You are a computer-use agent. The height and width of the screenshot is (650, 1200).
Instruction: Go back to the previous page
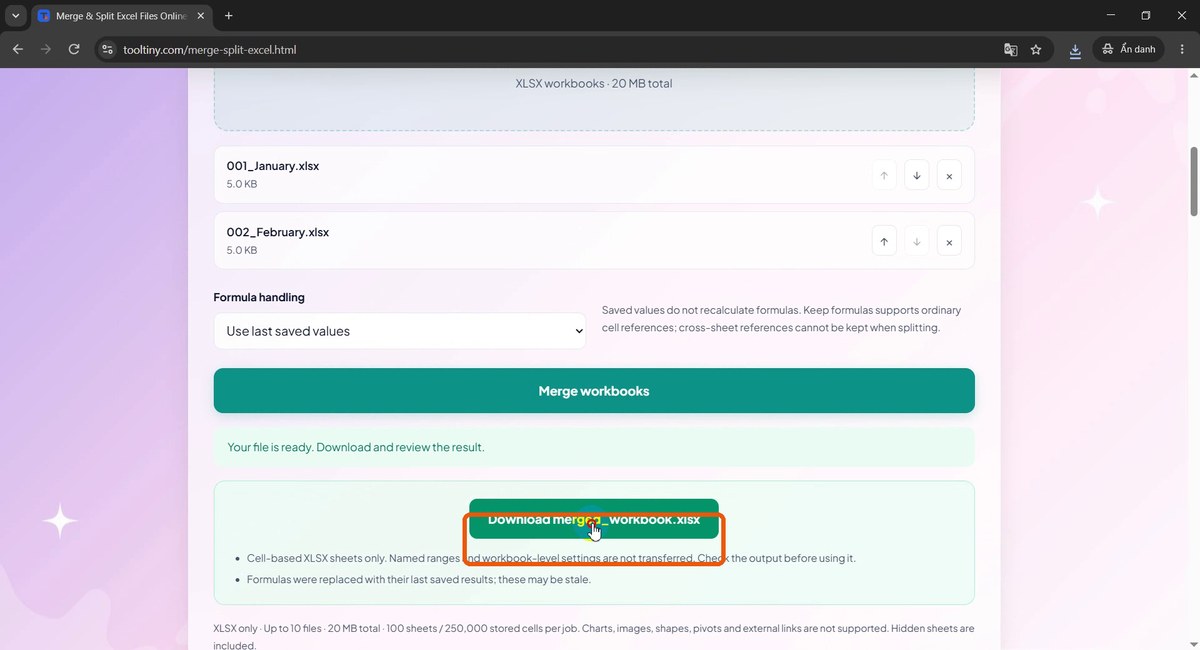[x=18, y=49]
